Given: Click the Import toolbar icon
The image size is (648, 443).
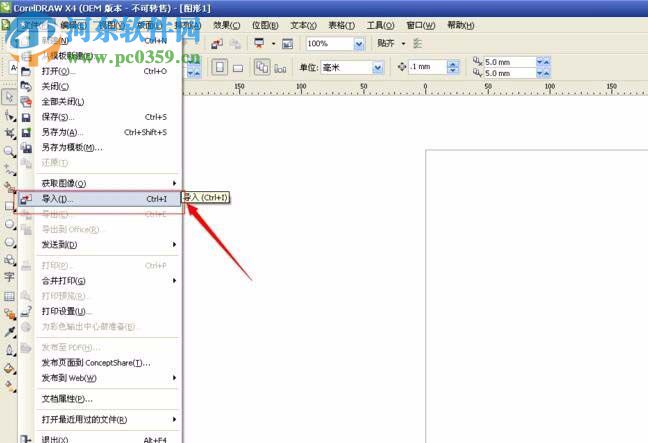Looking at the screenshot, I should point(217,43).
